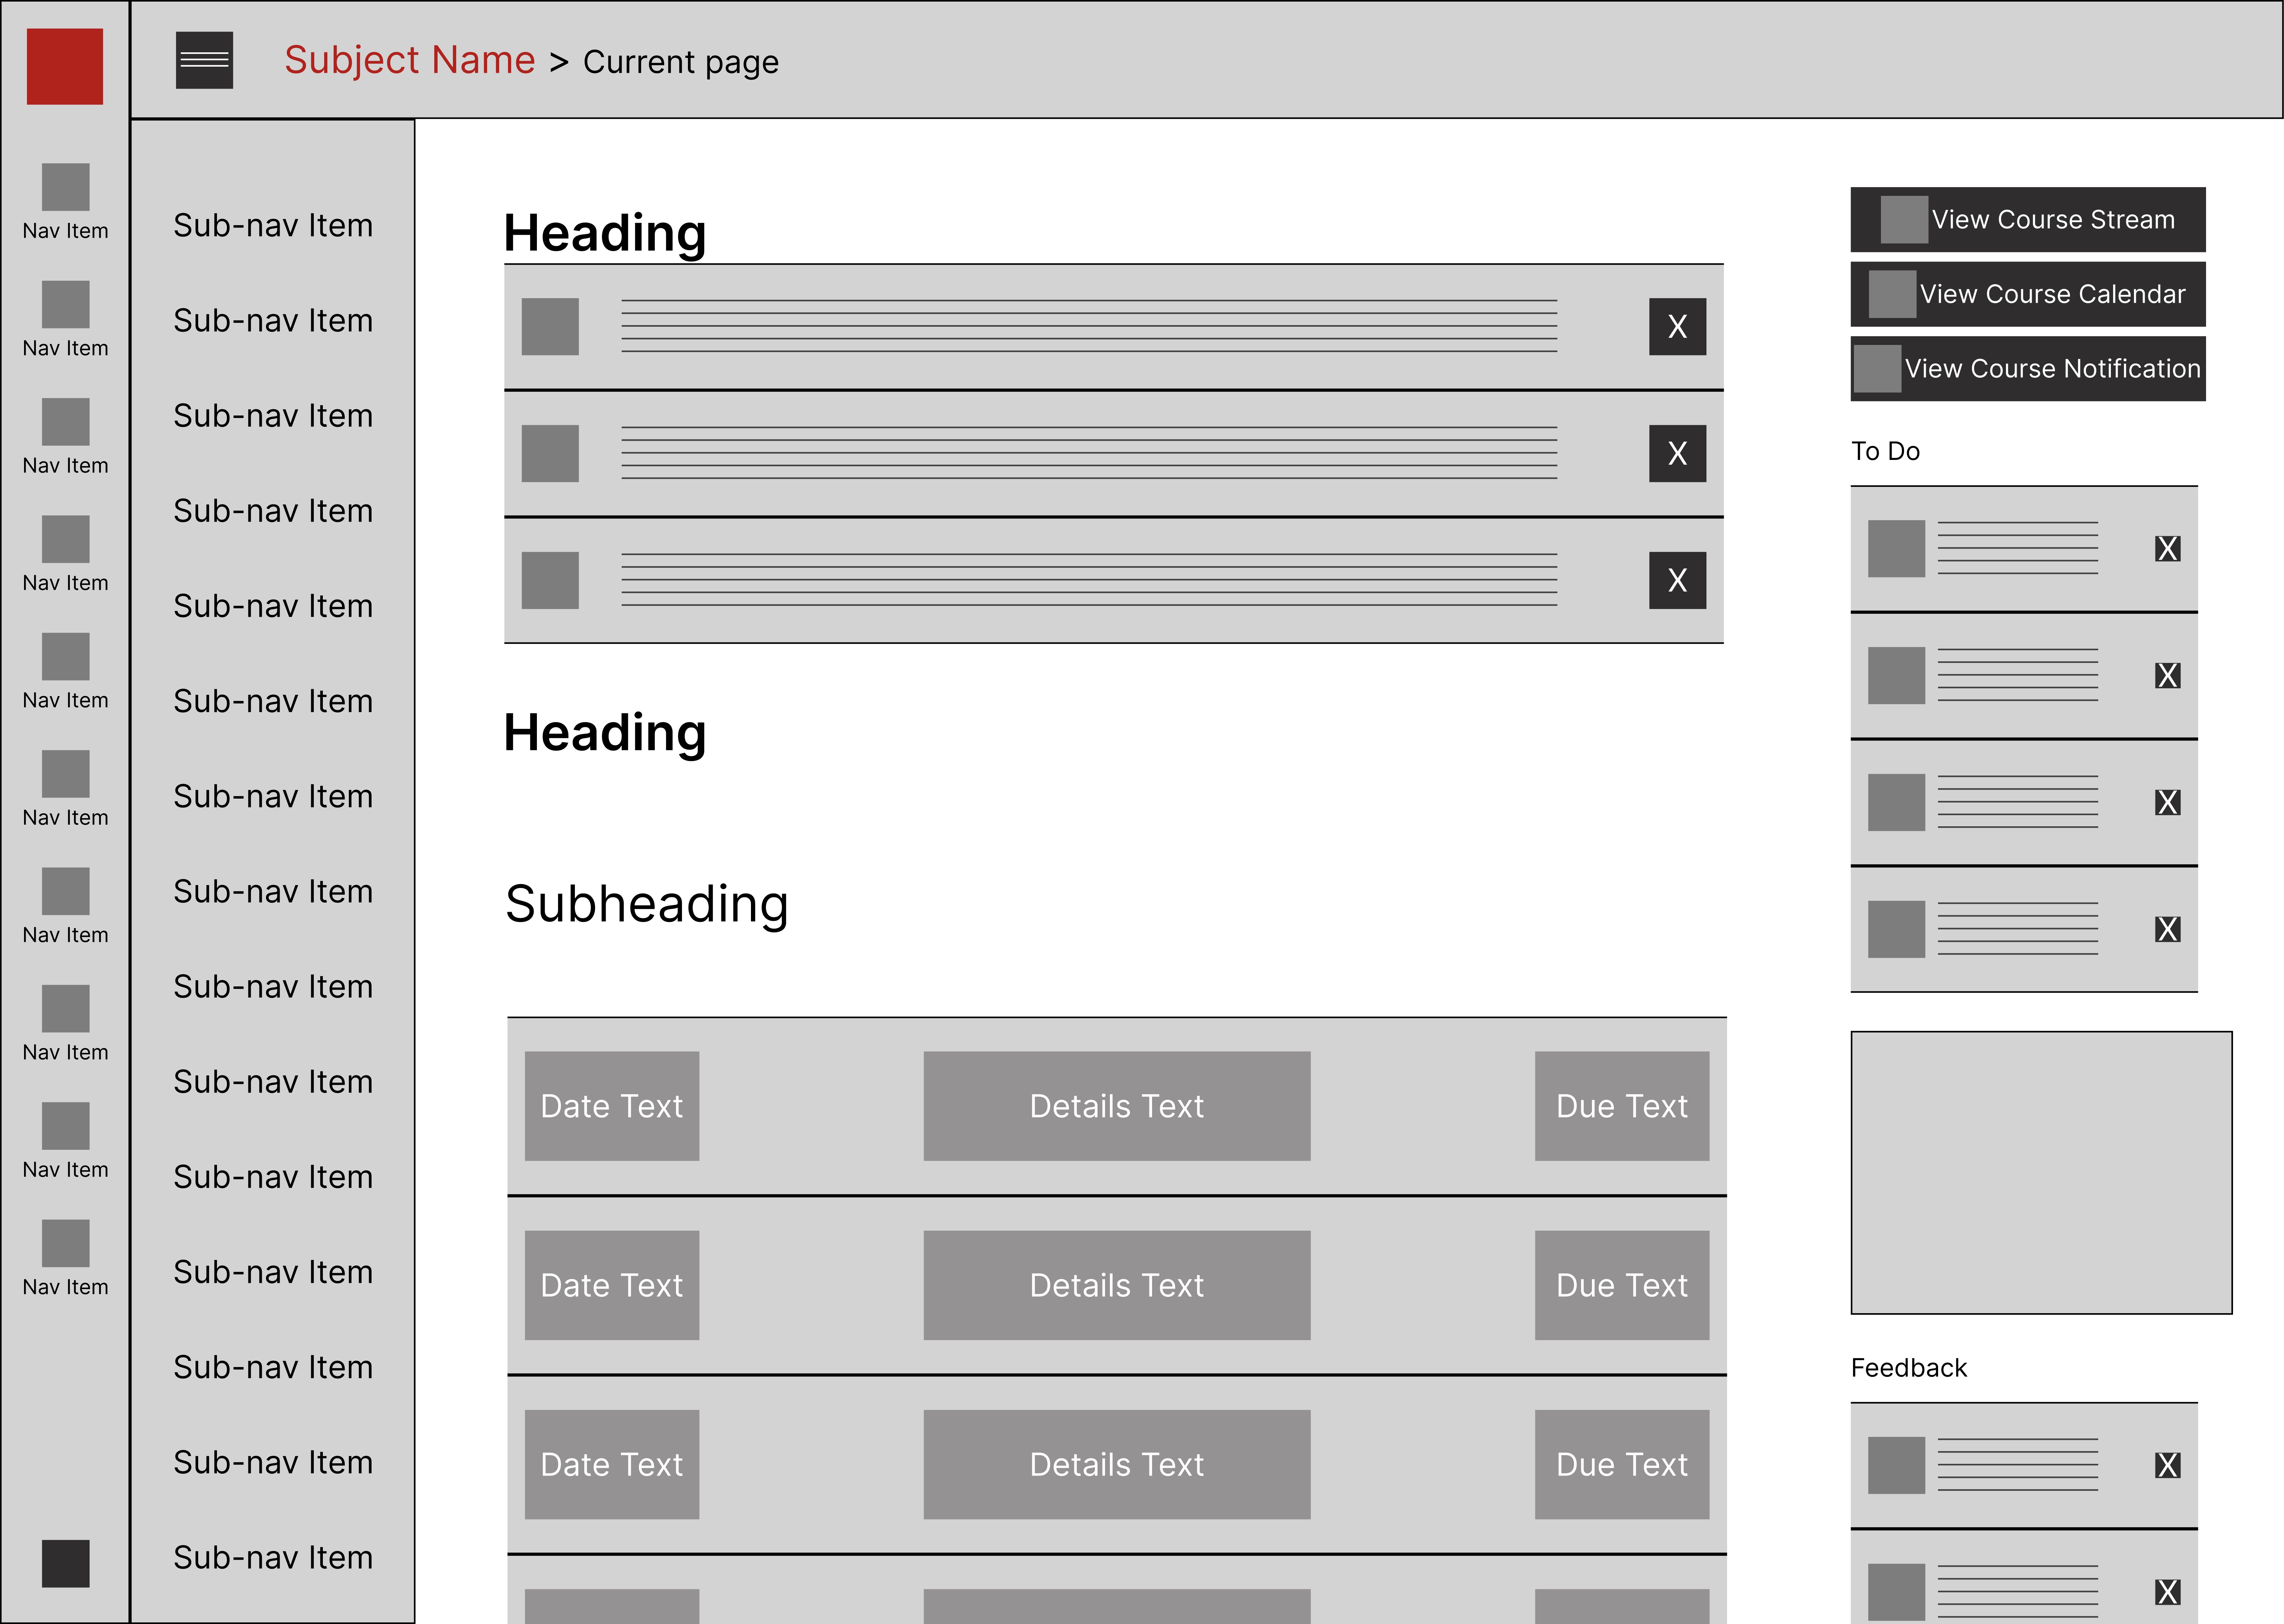Image resolution: width=2284 pixels, height=1624 pixels.
Task: Open the last Sub-nav Item
Action: [x=273, y=1557]
